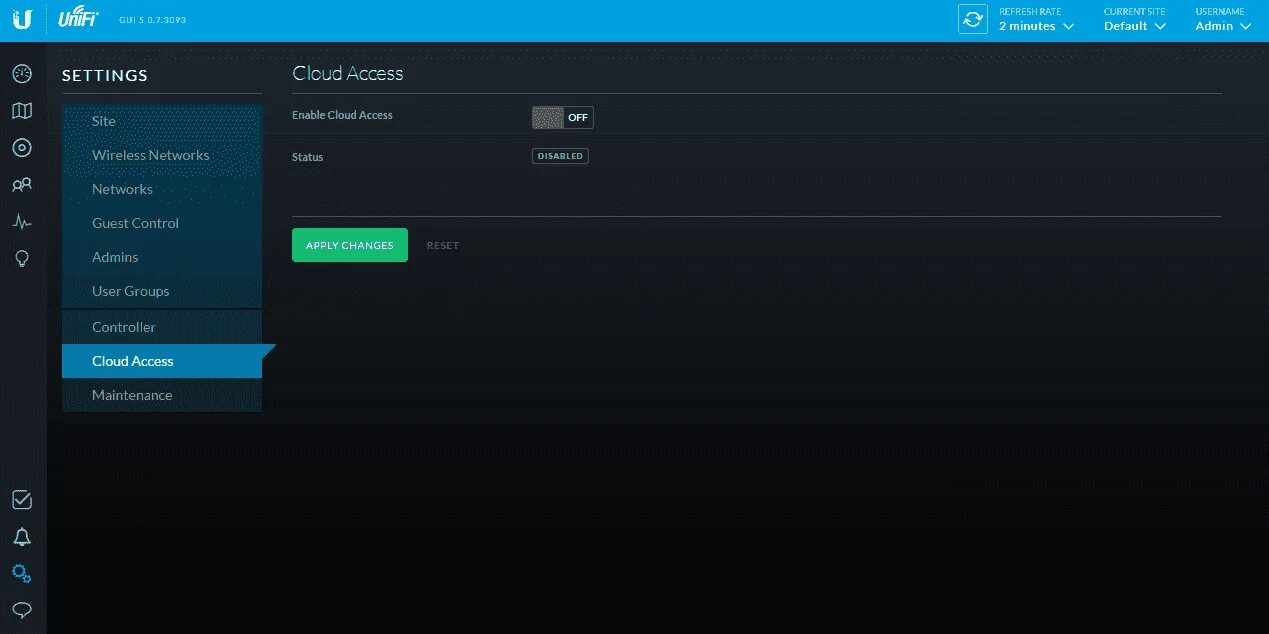Click the SETTINGS panel heading
The width and height of the screenshot is (1269, 634).
coord(105,75)
